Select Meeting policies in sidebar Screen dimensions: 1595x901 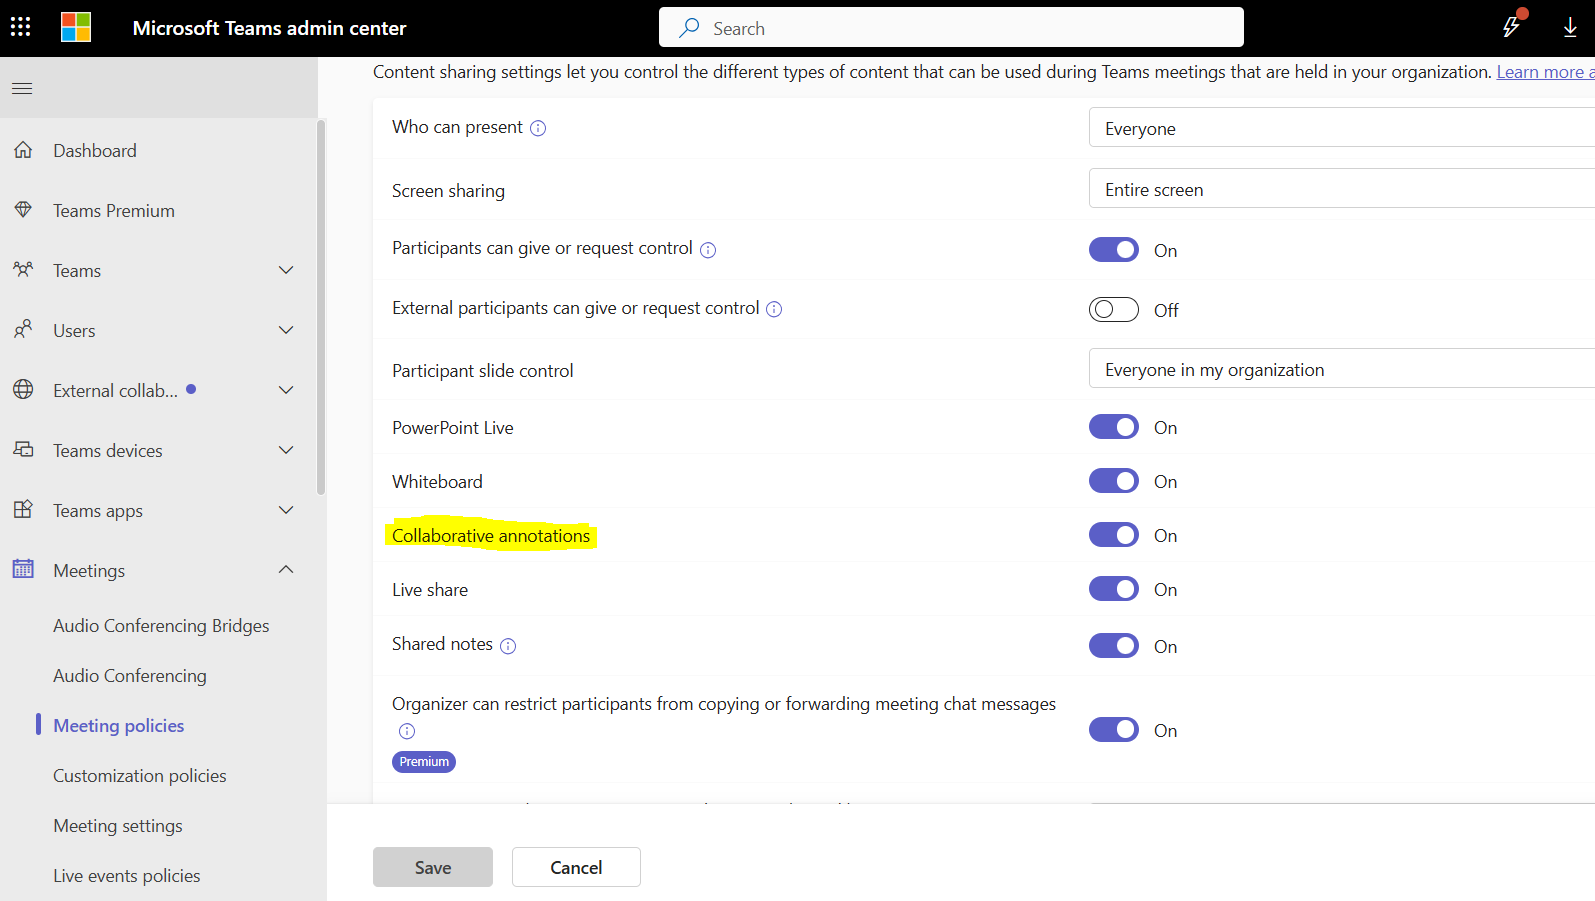(119, 726)
